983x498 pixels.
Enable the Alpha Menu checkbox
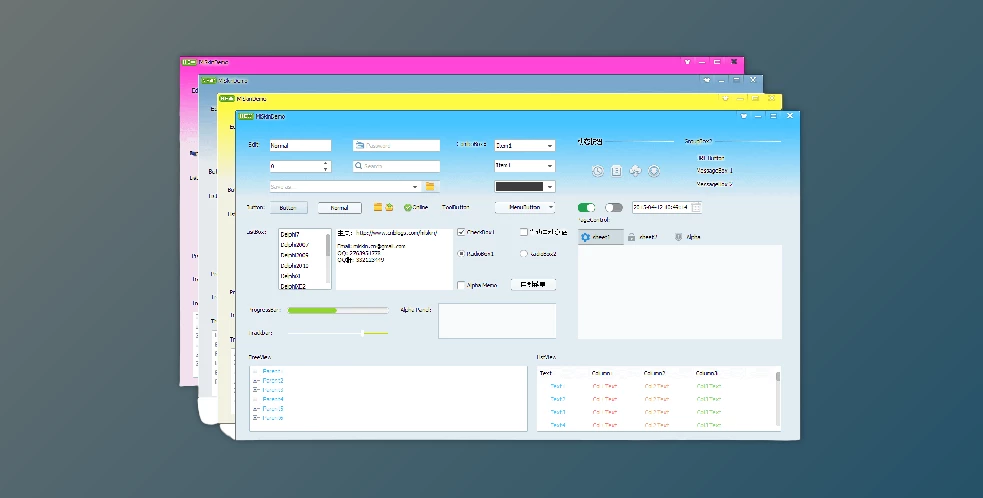pyautogui.click(x=461, y=285)
